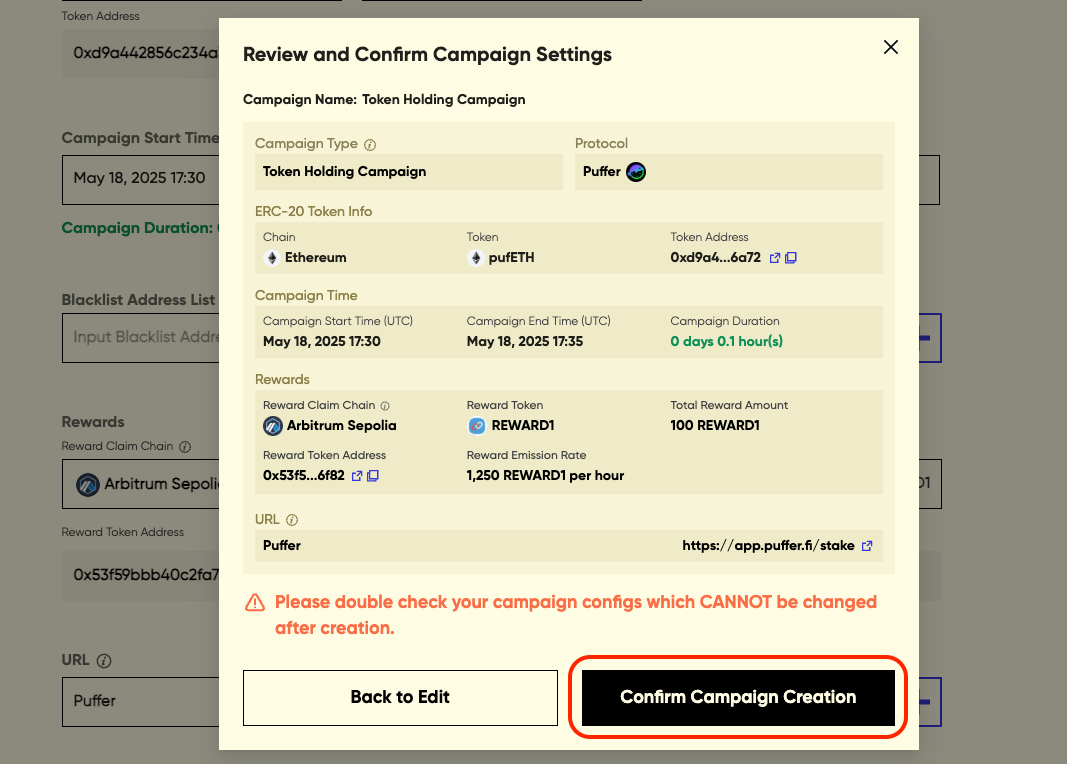Click the red warning triangle icon
Viewport: 1067px width, 764px height.
coord(255,602)
